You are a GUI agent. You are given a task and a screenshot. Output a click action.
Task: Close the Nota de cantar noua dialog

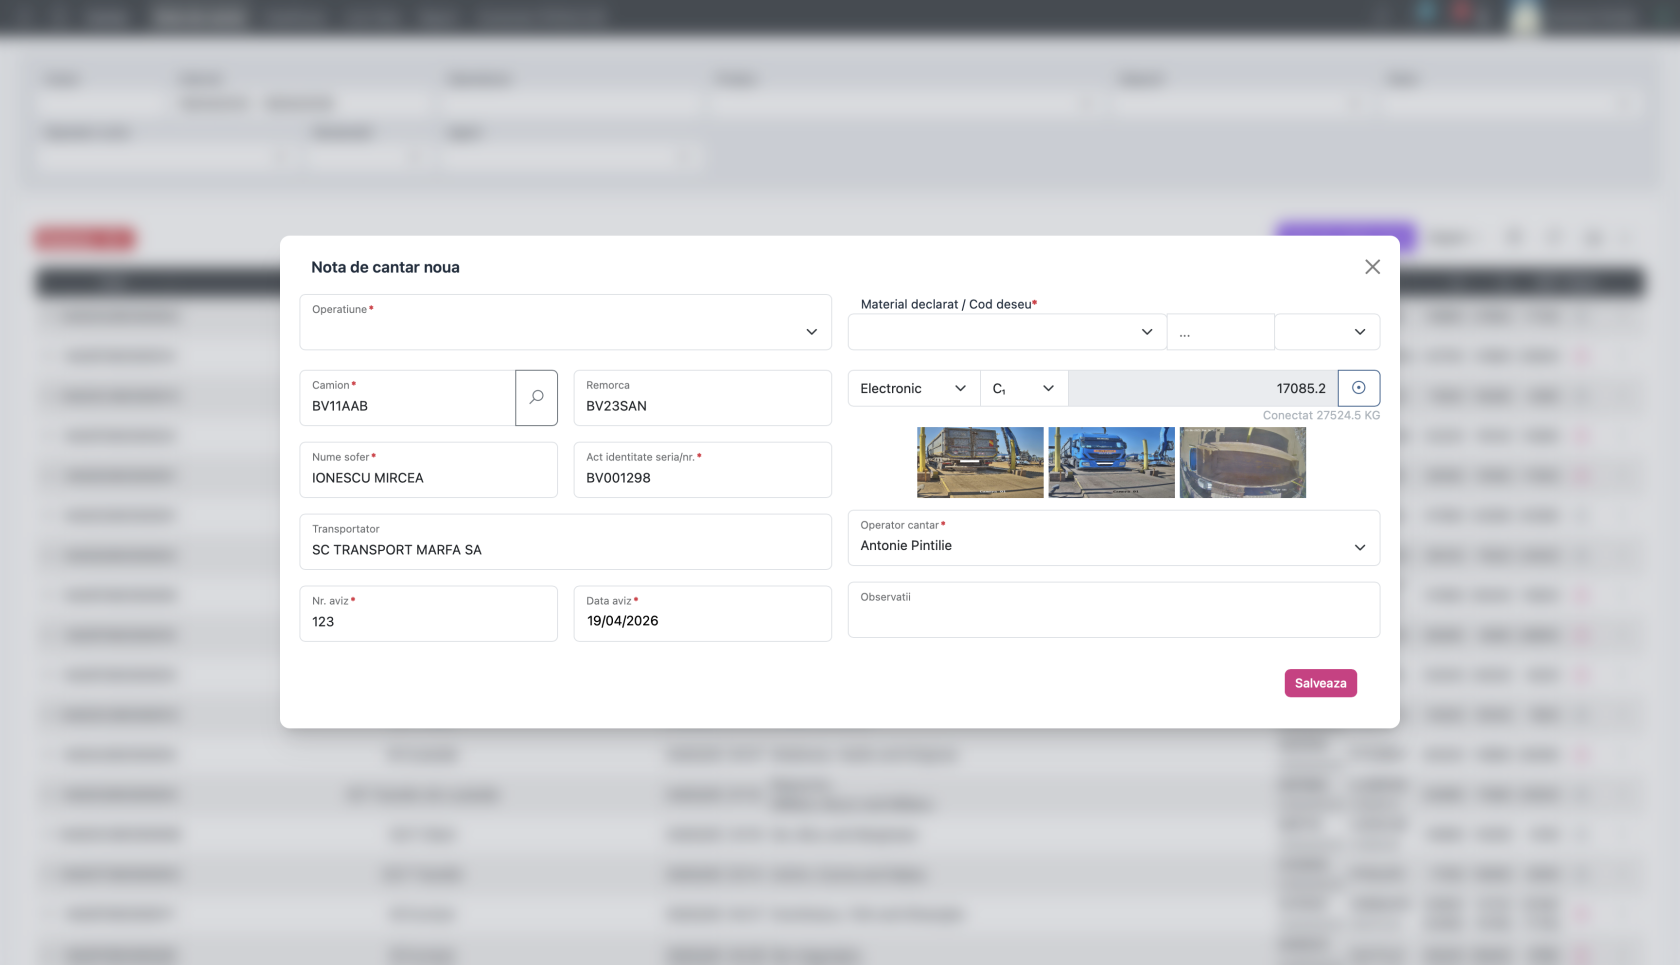coord(1372,267)
